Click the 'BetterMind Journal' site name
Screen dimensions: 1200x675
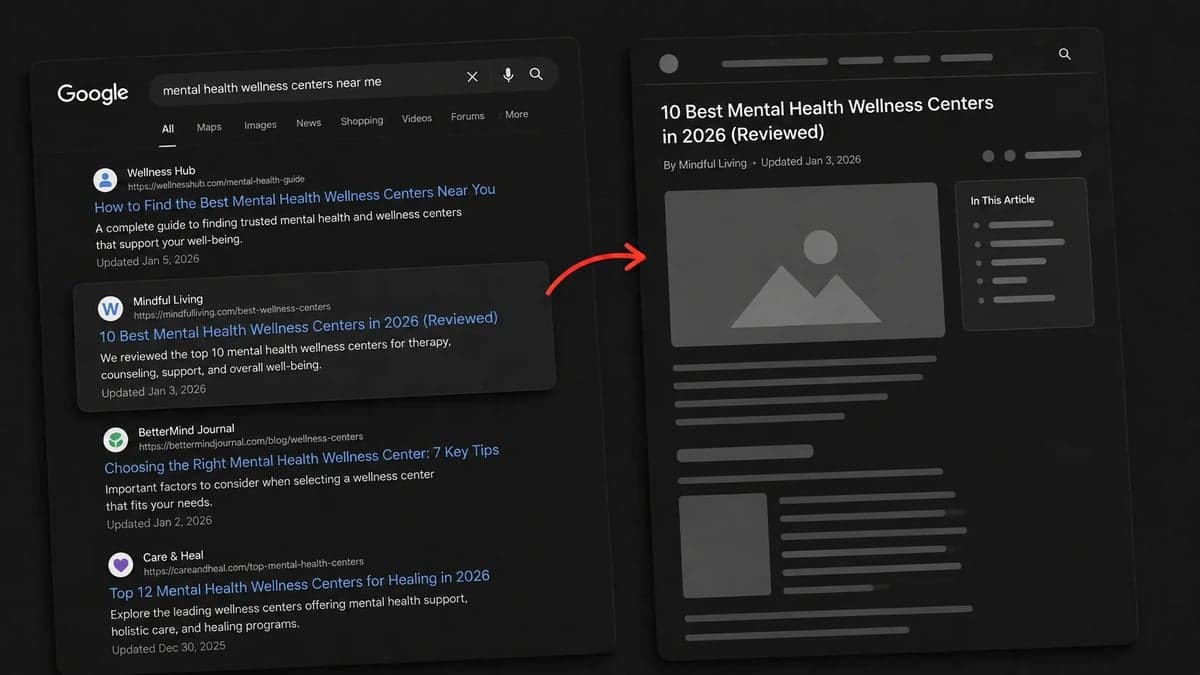(186, 431)
